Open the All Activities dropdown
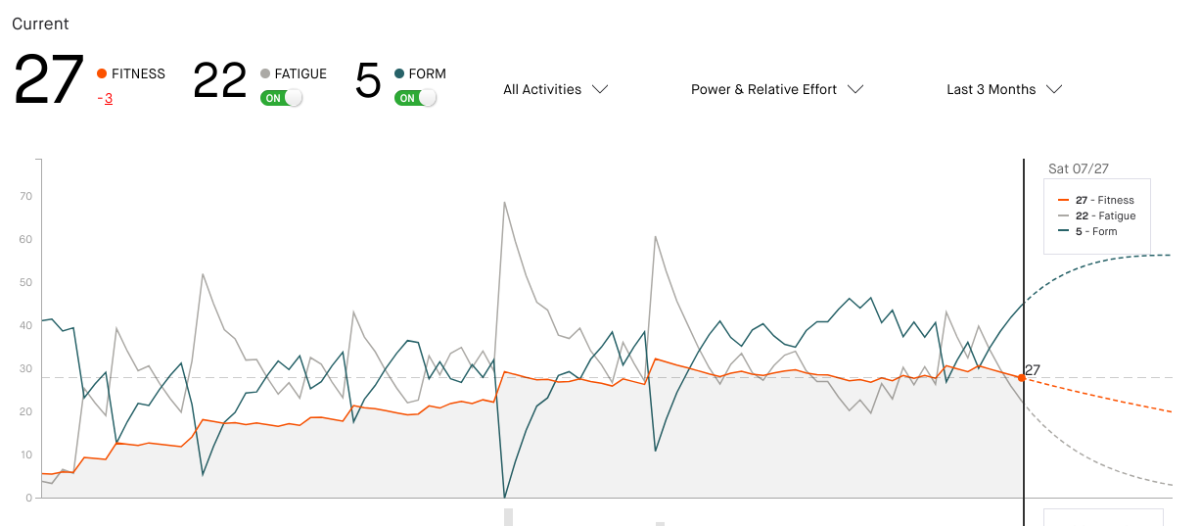This screenshot has width=1200, height=526. [555, 90]
